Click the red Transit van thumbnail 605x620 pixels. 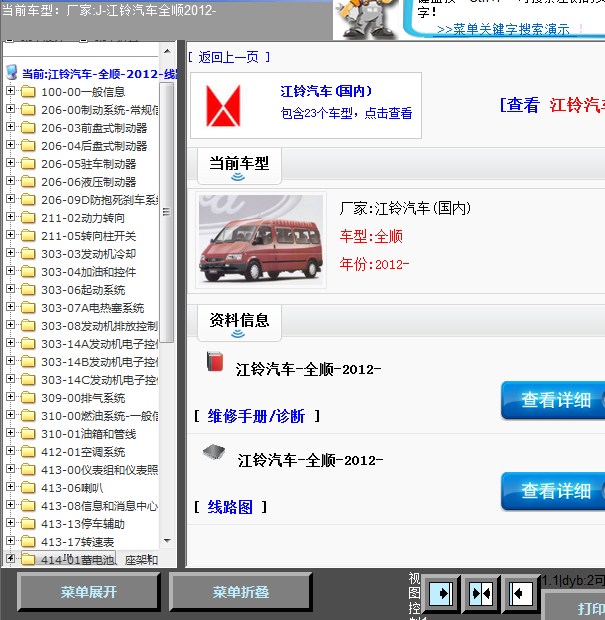point(261,240)
